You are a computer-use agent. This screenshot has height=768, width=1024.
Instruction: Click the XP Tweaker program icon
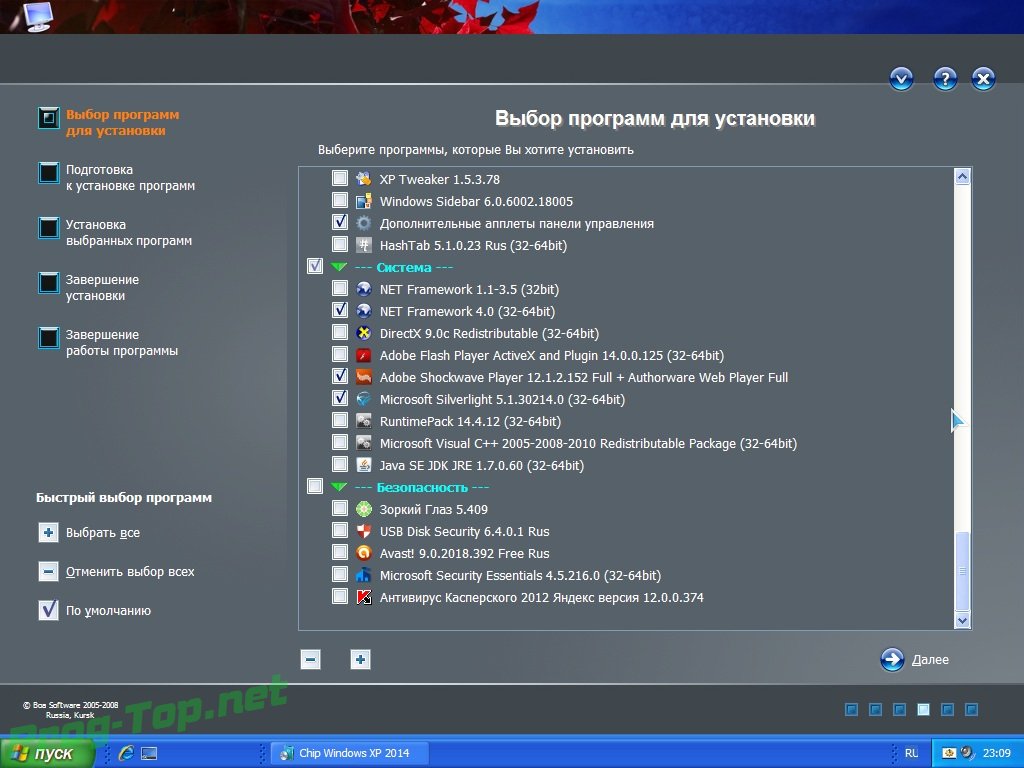click(x=364, y=178)
